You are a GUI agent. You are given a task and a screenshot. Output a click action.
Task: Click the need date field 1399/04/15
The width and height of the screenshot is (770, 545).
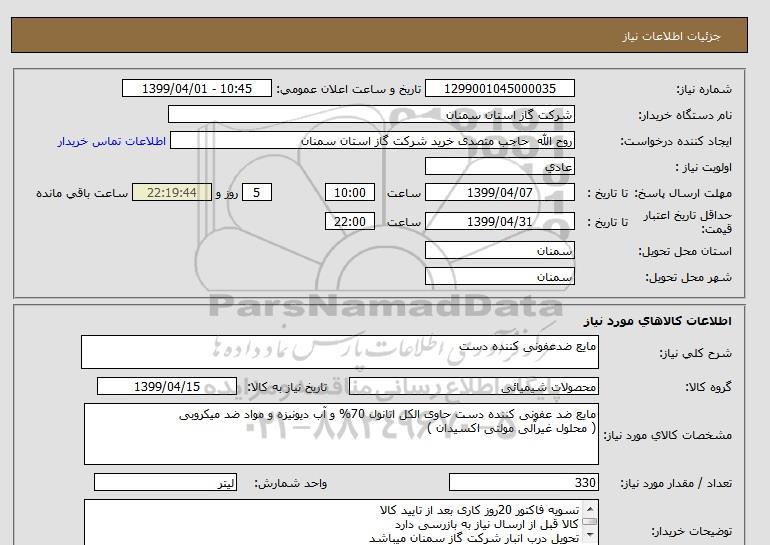167,386
